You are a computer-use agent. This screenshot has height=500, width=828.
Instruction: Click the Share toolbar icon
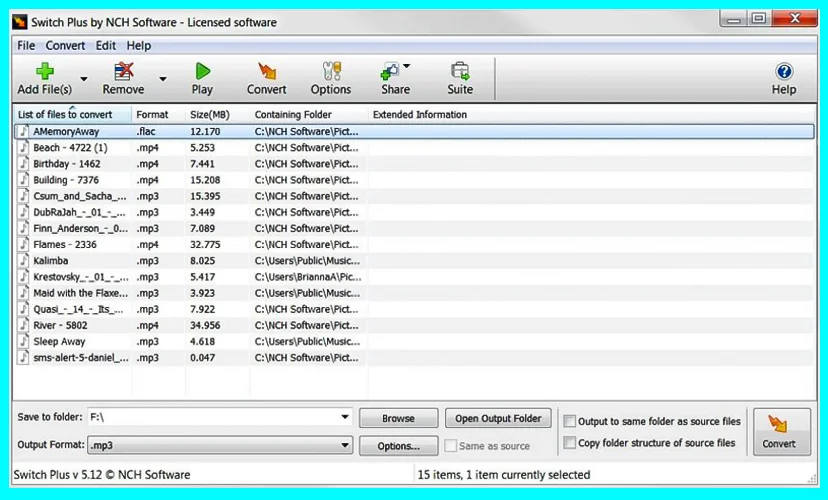390,71
